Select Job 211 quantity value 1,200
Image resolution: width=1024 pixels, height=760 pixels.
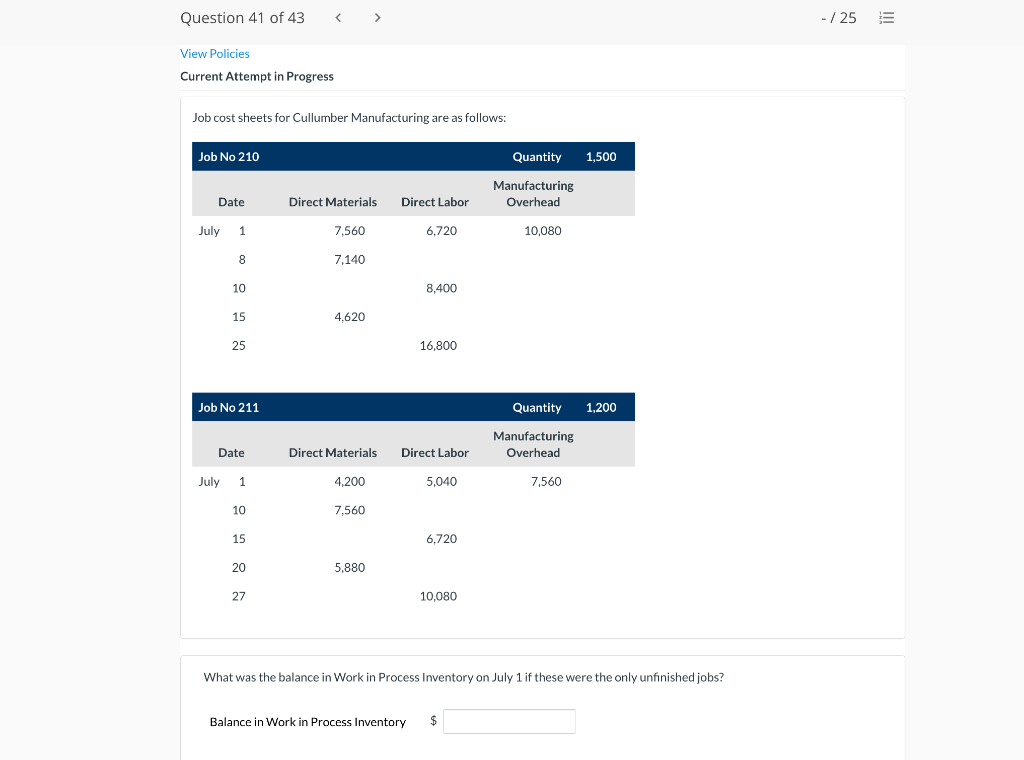point(601,407)
